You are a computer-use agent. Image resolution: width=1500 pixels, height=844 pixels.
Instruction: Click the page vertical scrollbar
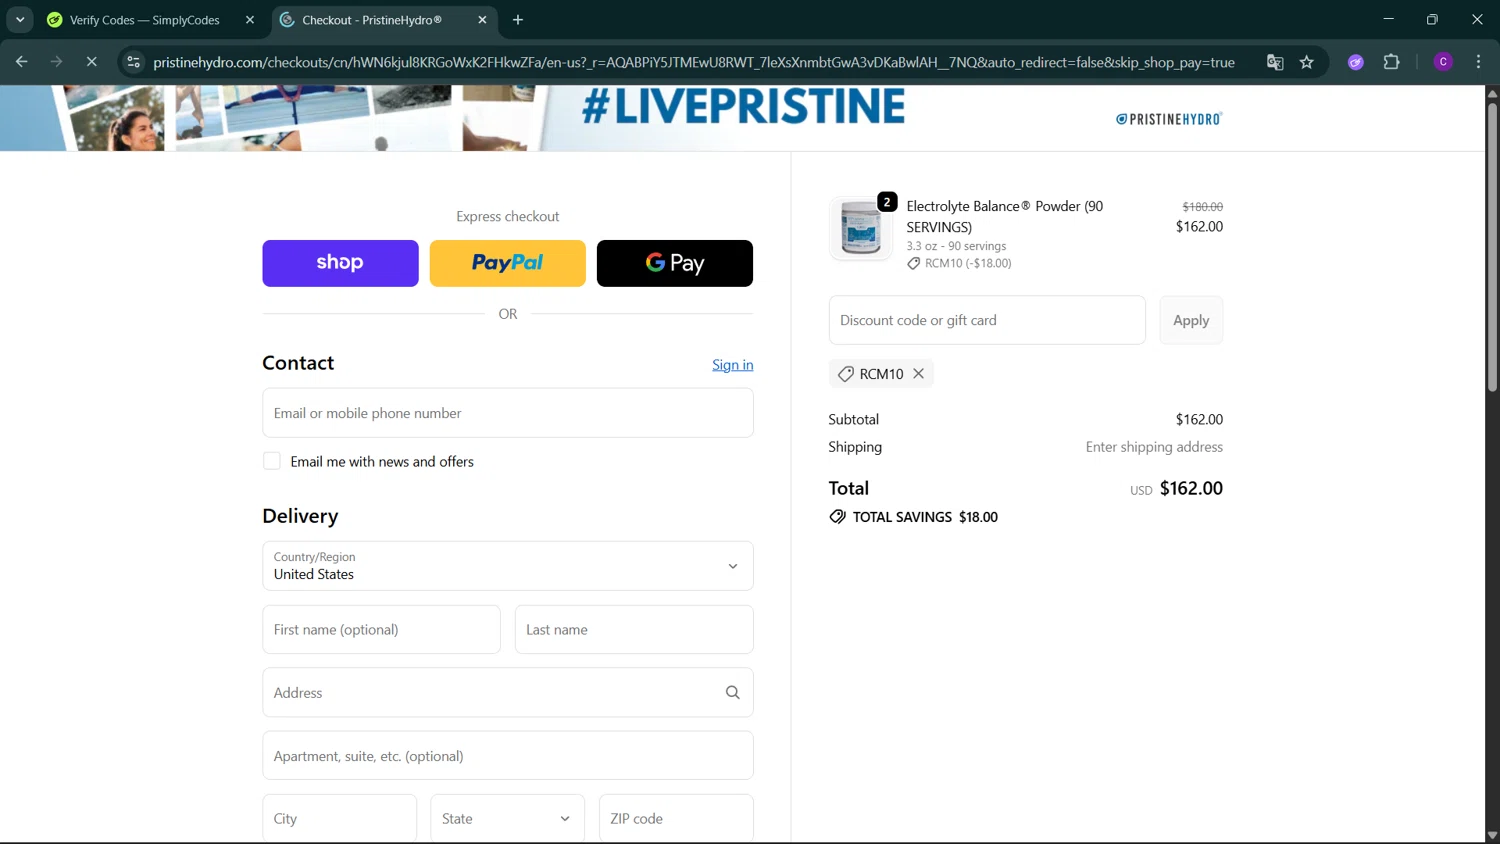(1492, 246)
